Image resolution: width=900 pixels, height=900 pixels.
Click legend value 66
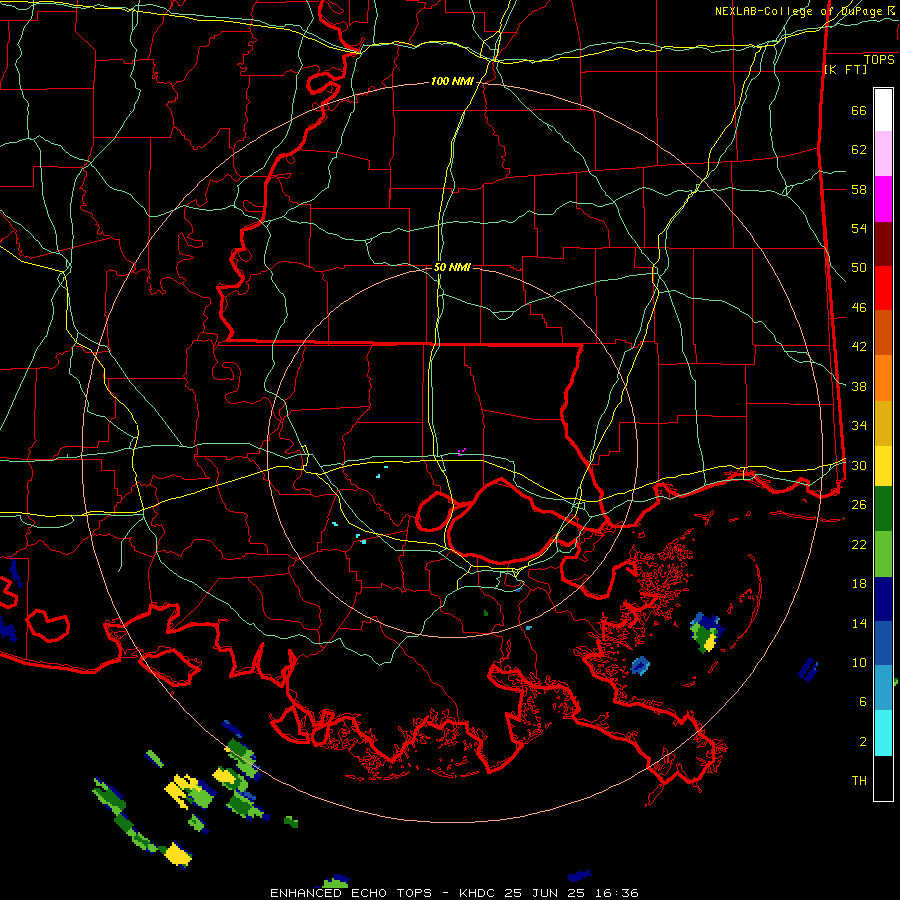point(859,110)
